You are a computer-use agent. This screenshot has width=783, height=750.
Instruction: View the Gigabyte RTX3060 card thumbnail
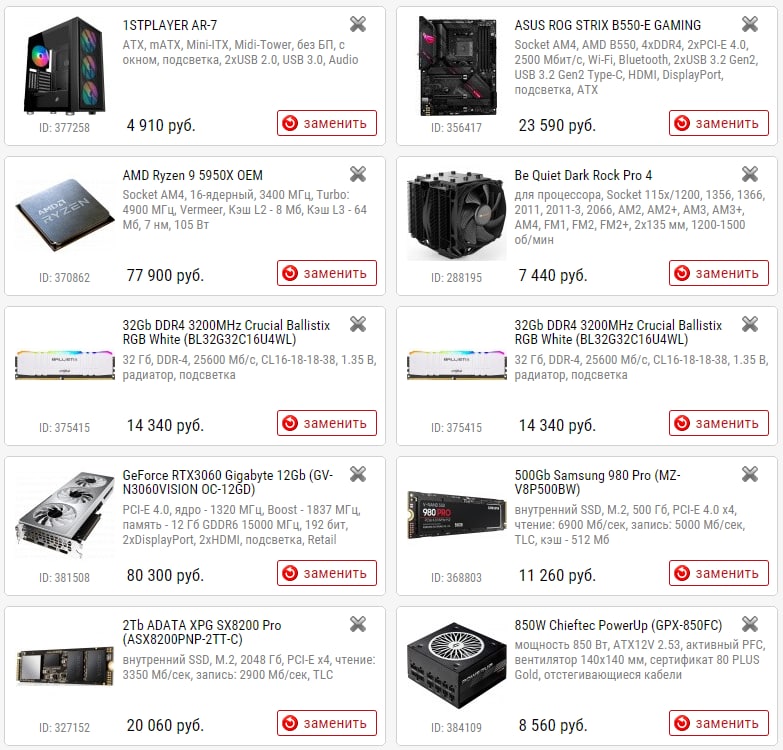(64, 514)
